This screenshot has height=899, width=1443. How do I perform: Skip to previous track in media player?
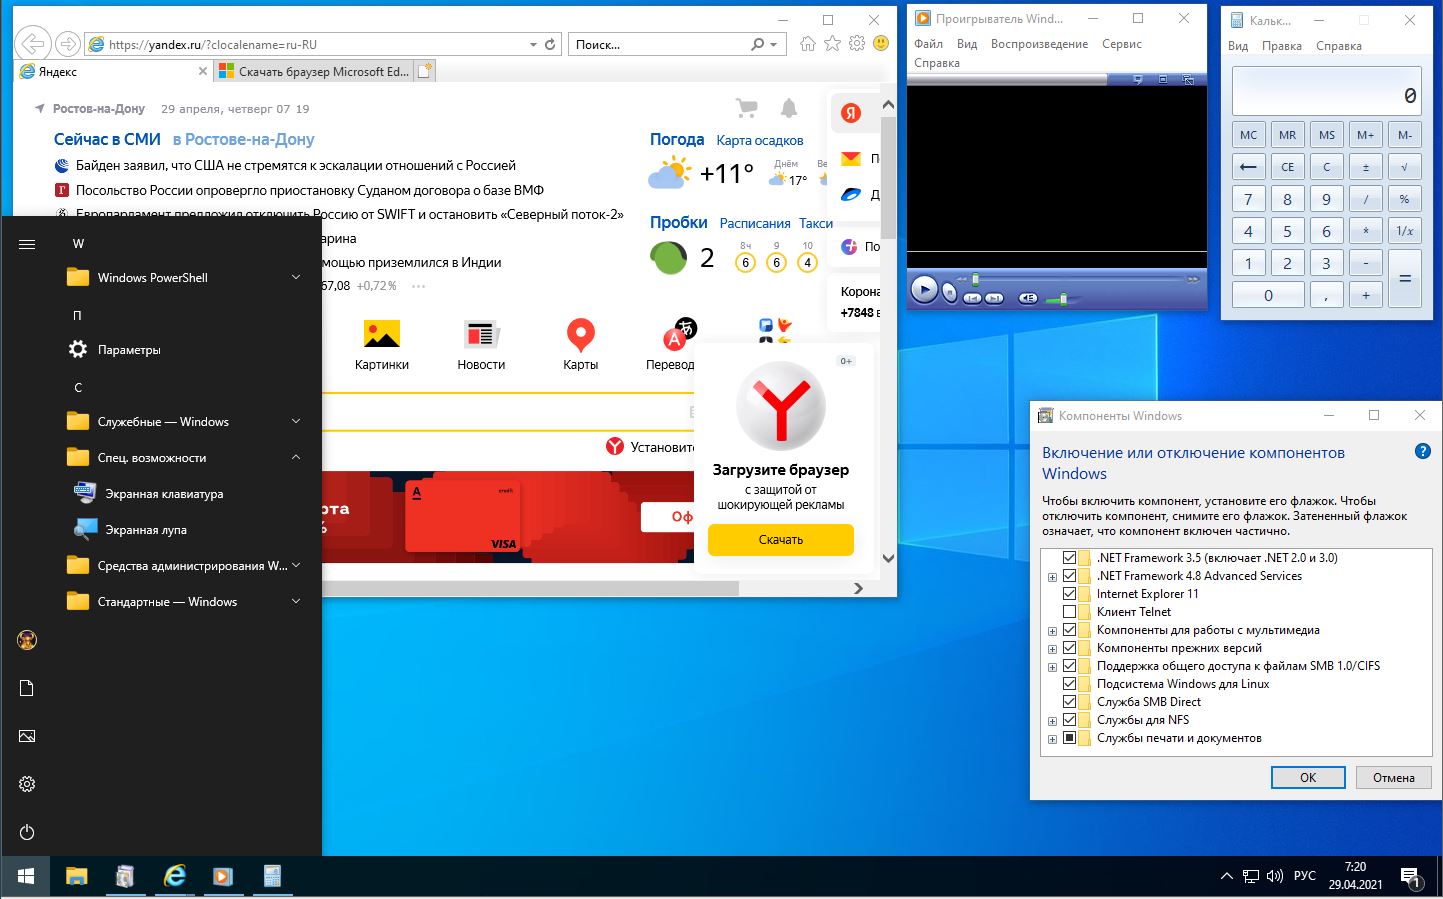pyautogui.click(x=972, y=298)
